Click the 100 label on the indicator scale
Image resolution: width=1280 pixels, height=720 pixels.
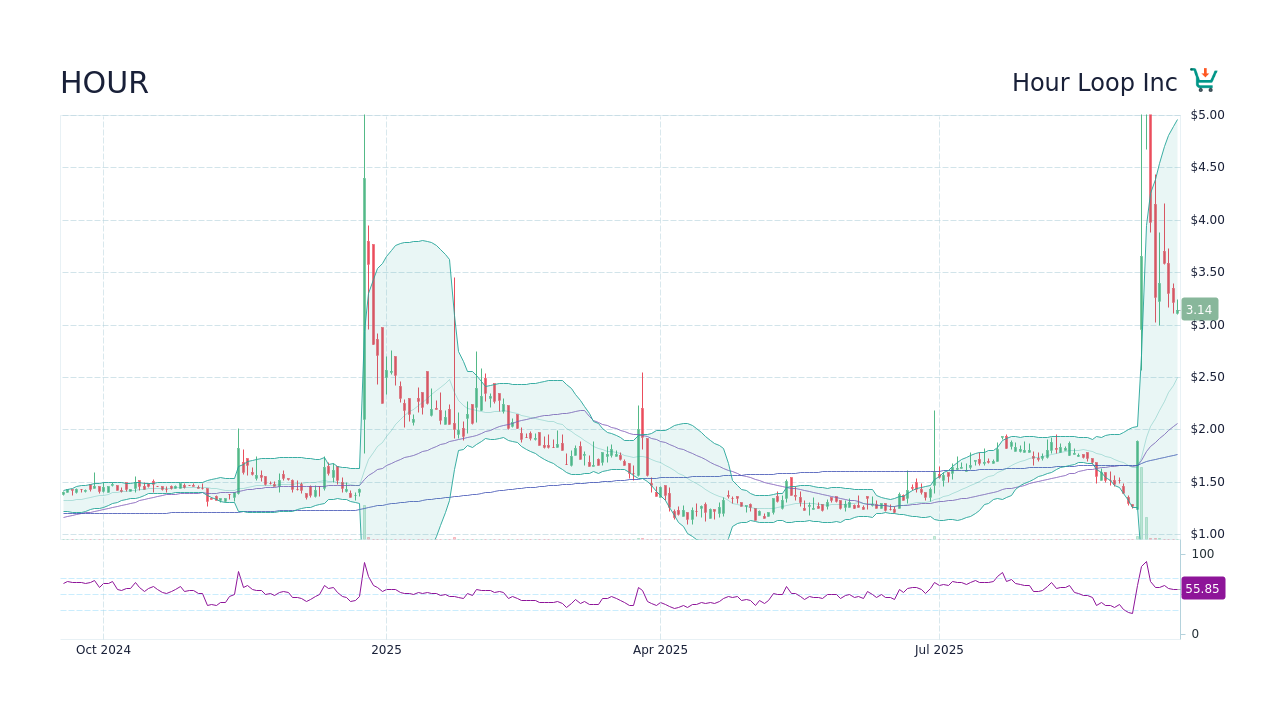coord(1201,553)
